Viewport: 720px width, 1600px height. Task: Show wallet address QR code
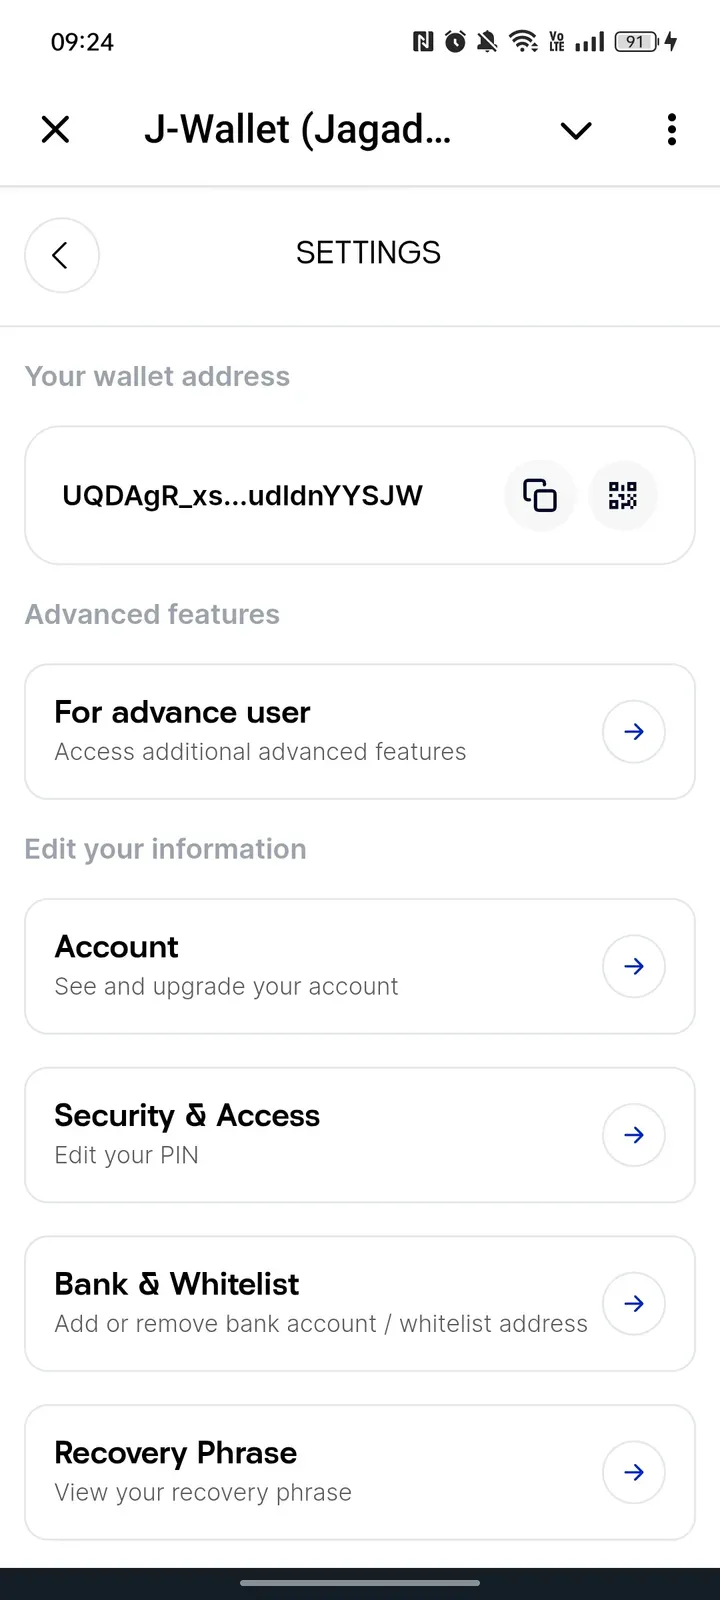623,495
